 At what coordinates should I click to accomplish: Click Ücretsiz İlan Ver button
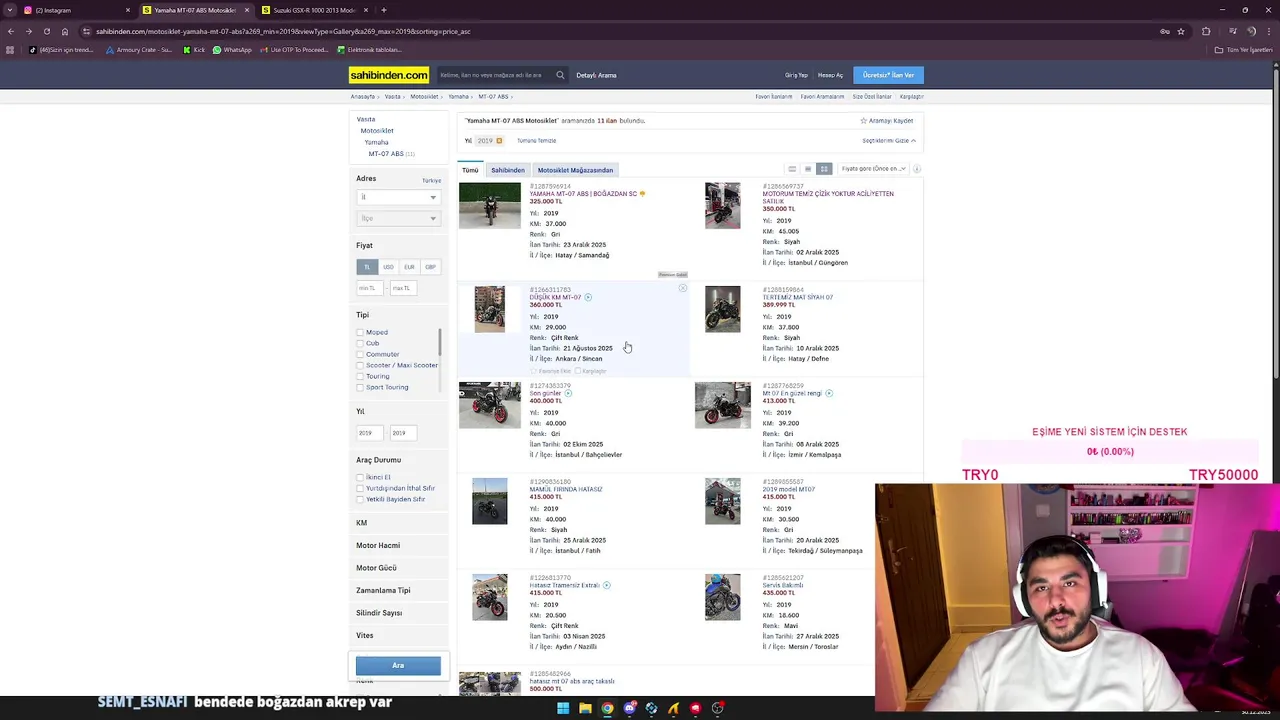pos(889,75)
